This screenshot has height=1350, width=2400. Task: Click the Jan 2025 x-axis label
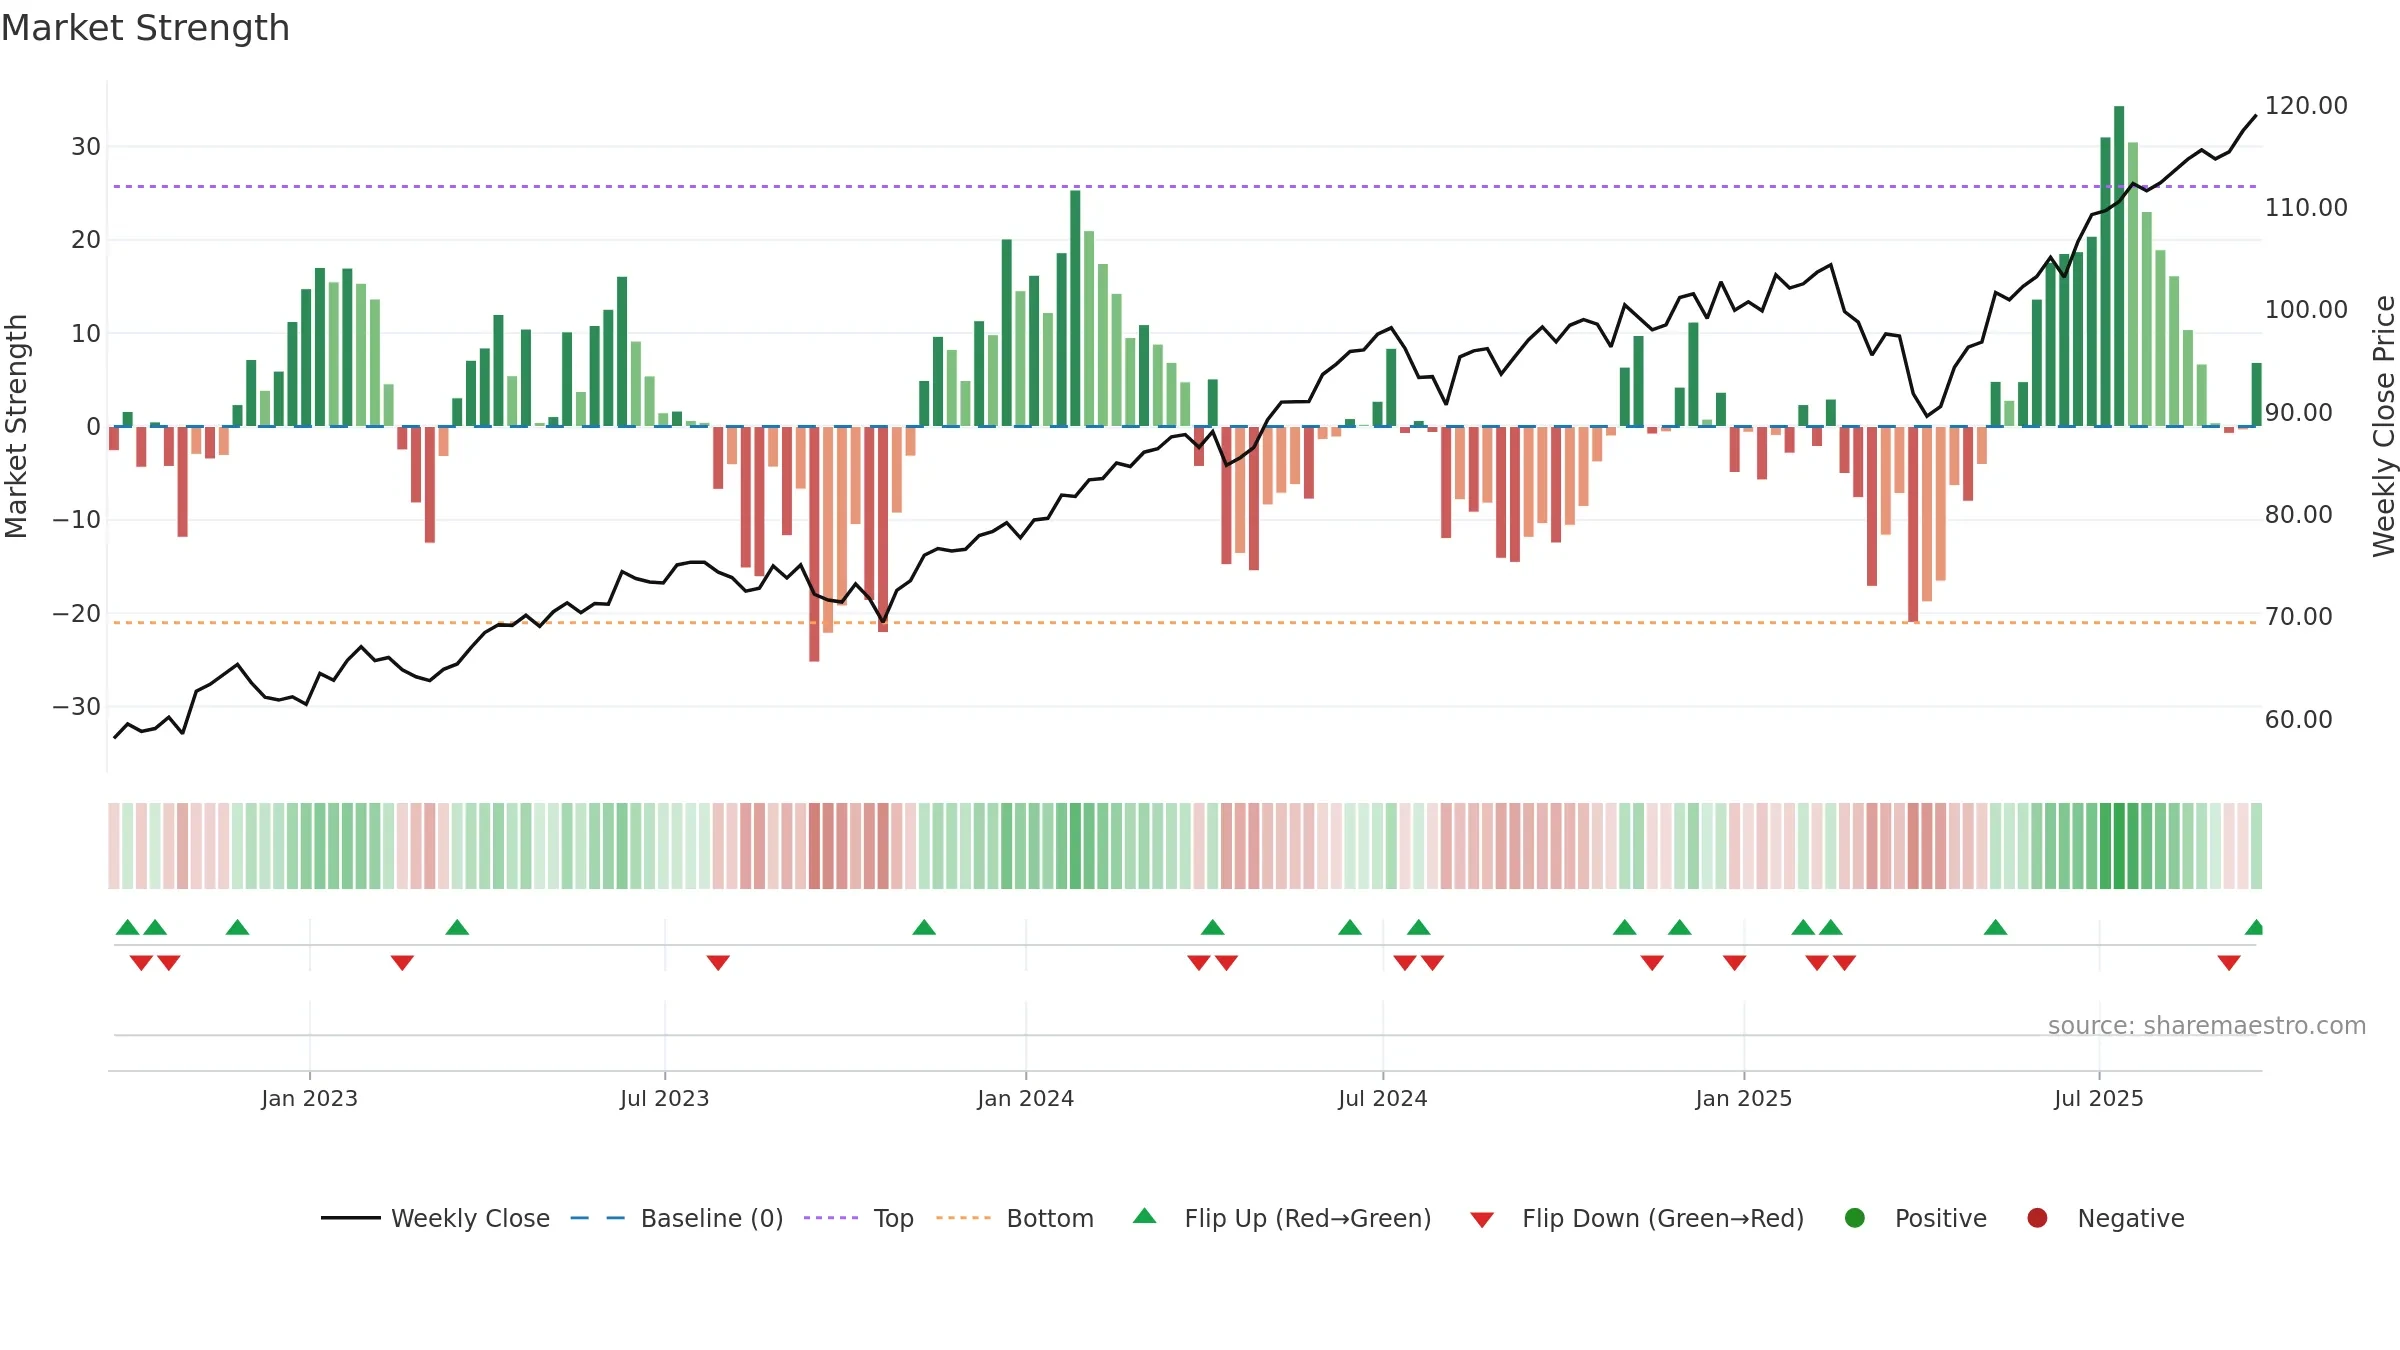1744,1098
